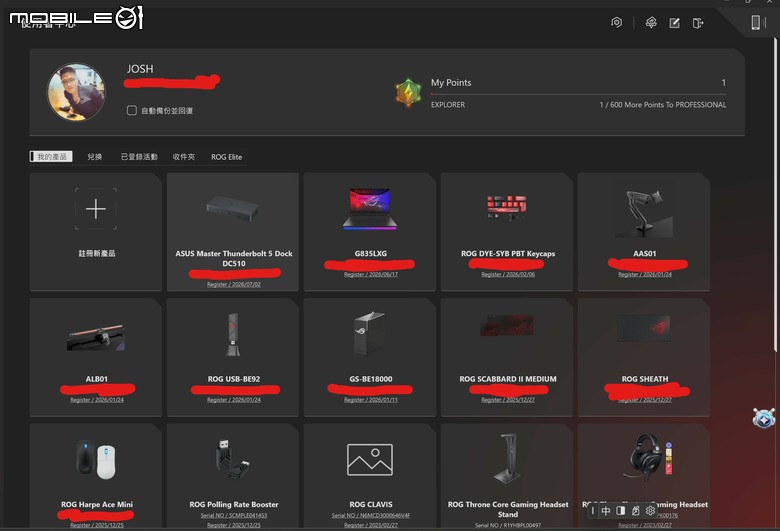Open the hexagon settings icon in header
The width and height of the screenshot is (780, 531).
click(616, 22)
